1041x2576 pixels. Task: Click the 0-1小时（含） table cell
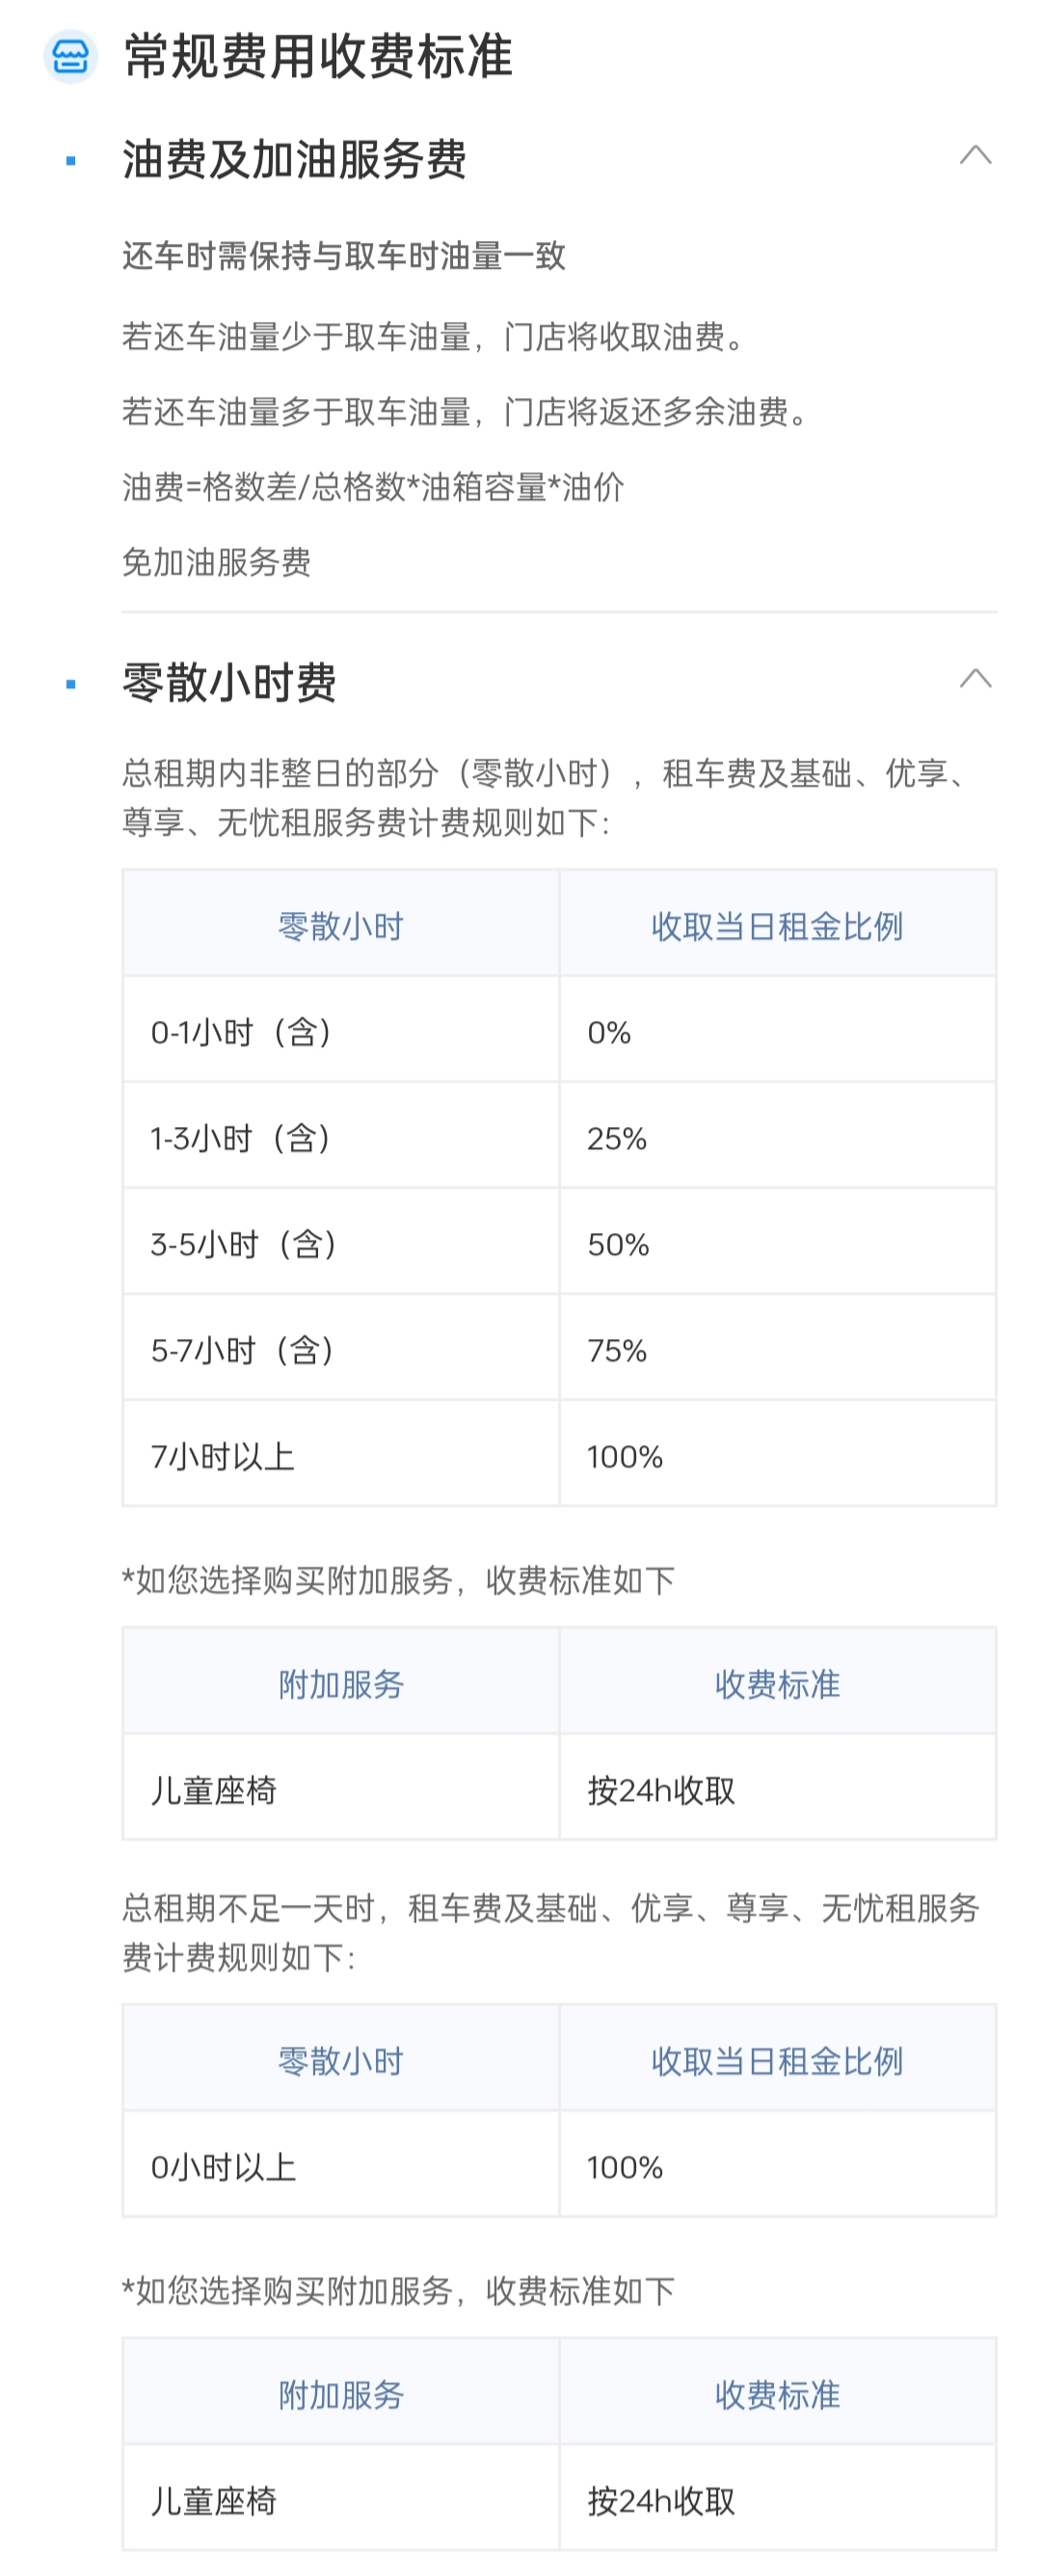pos(340,1031)
